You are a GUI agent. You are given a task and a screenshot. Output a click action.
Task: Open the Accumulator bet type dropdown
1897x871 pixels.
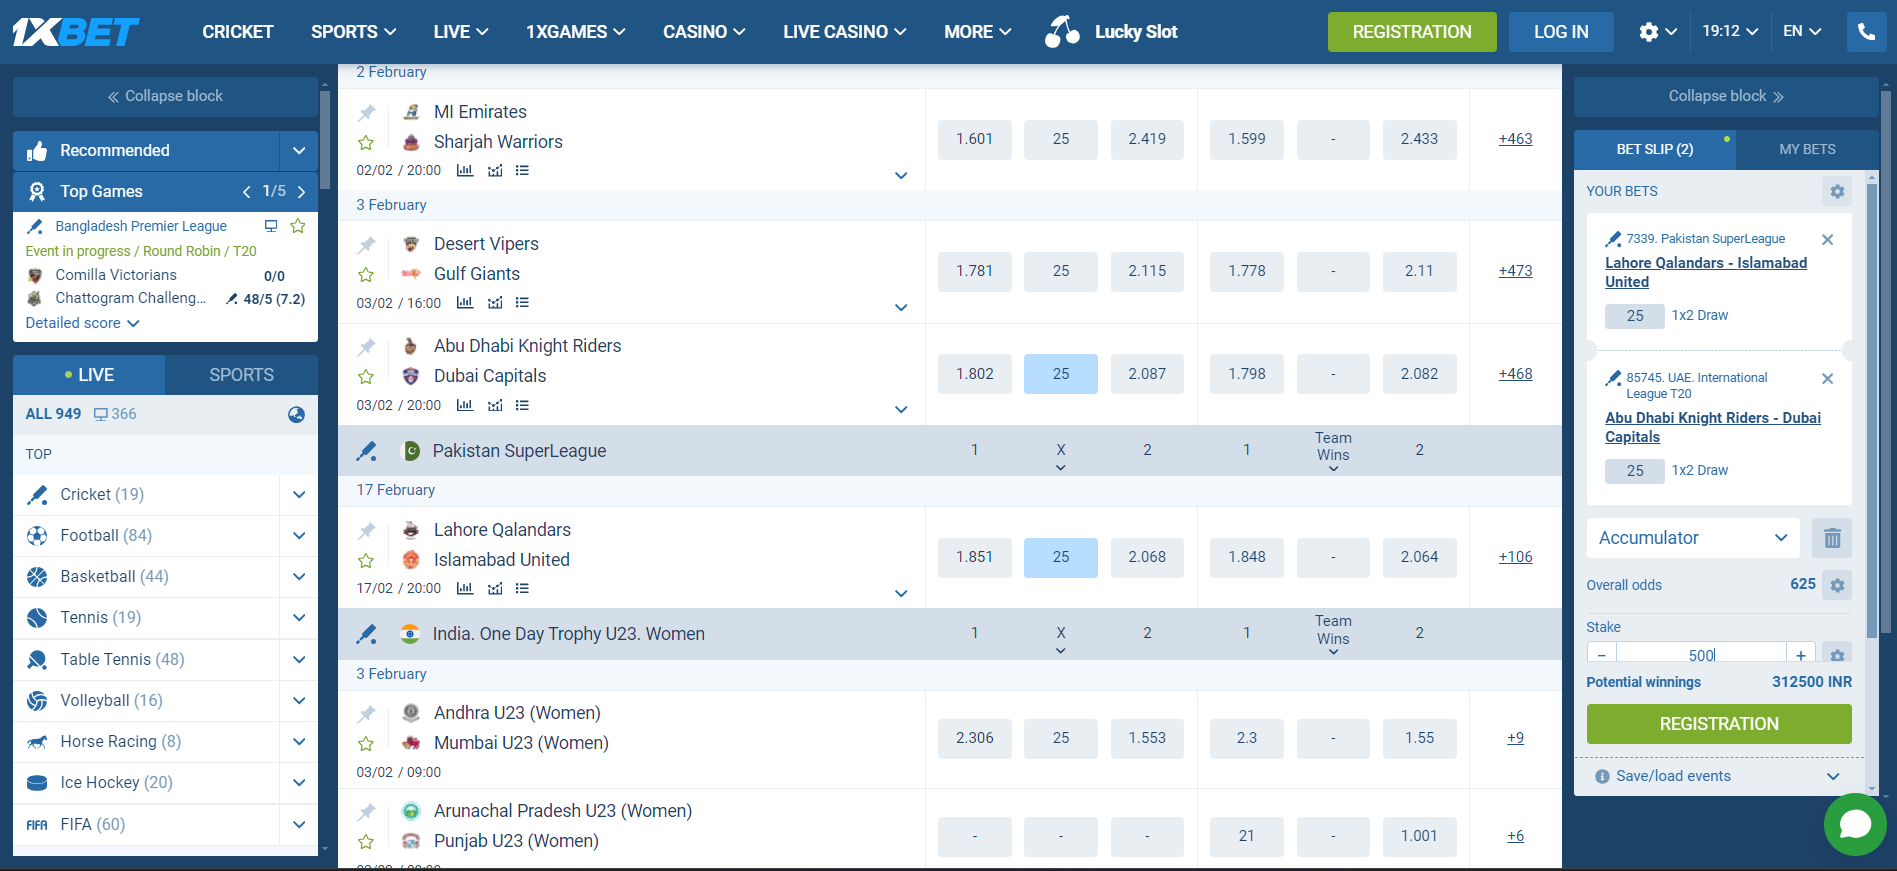(1693, 538)
